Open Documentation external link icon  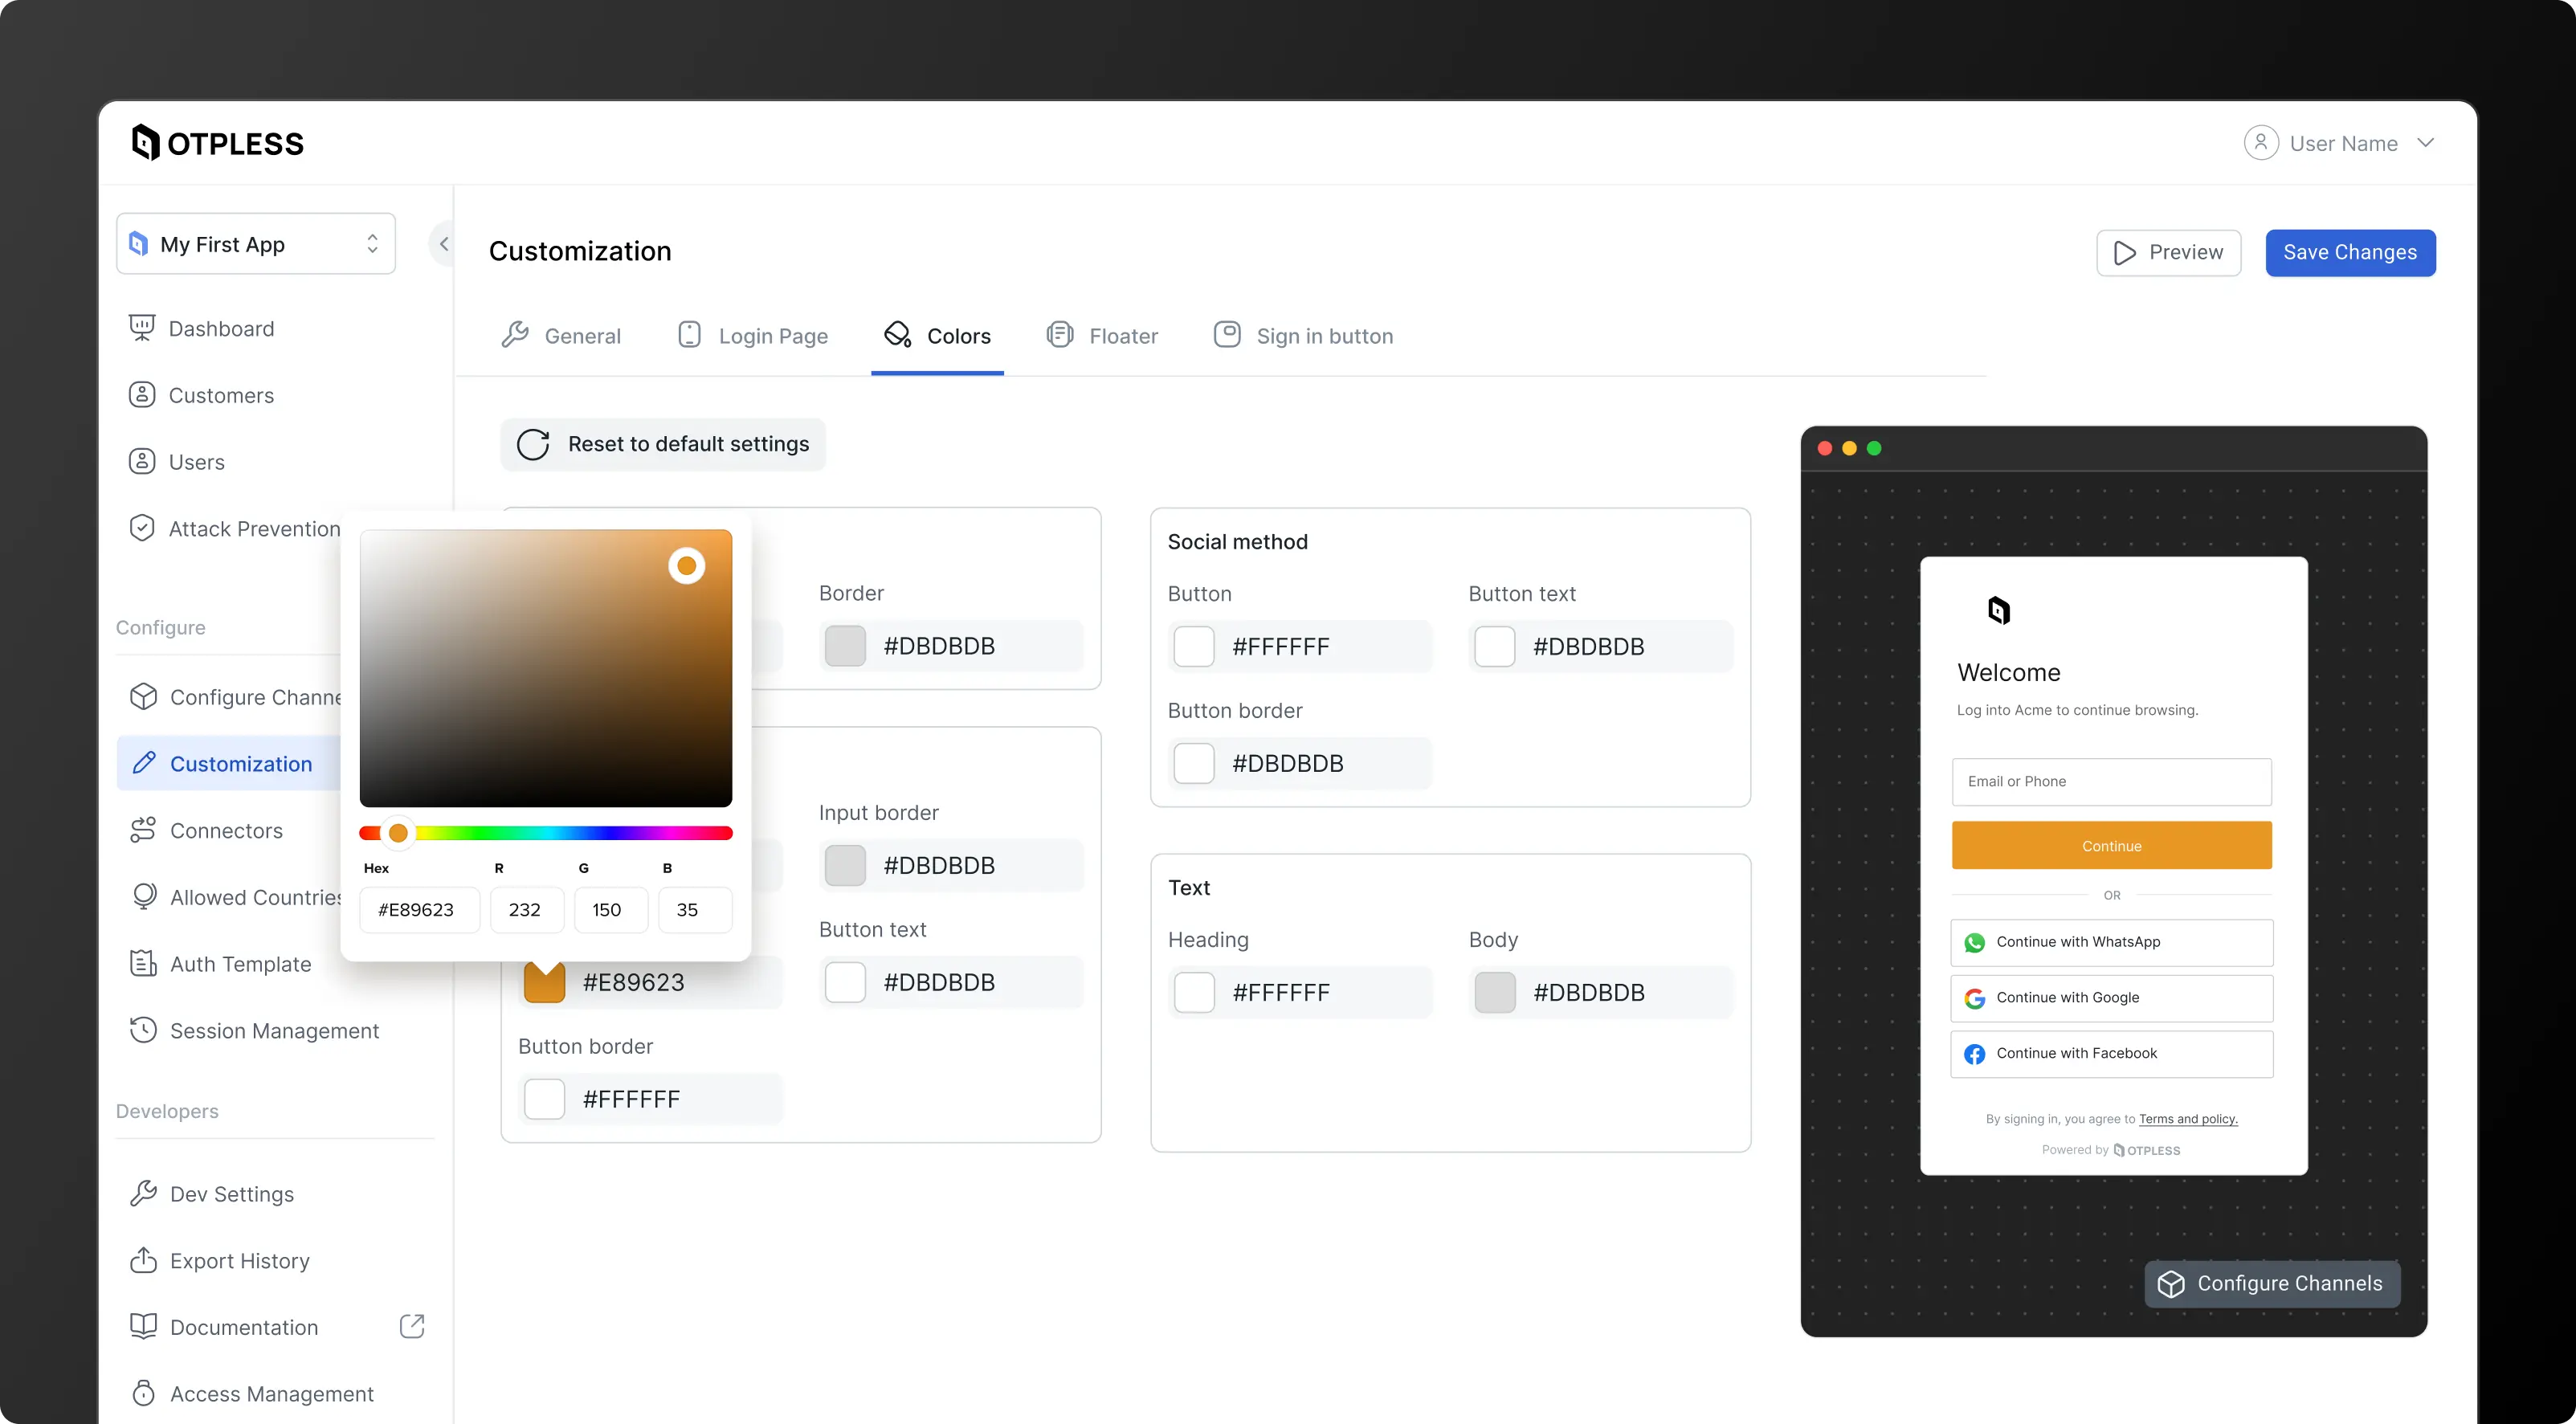(412, 1326)
